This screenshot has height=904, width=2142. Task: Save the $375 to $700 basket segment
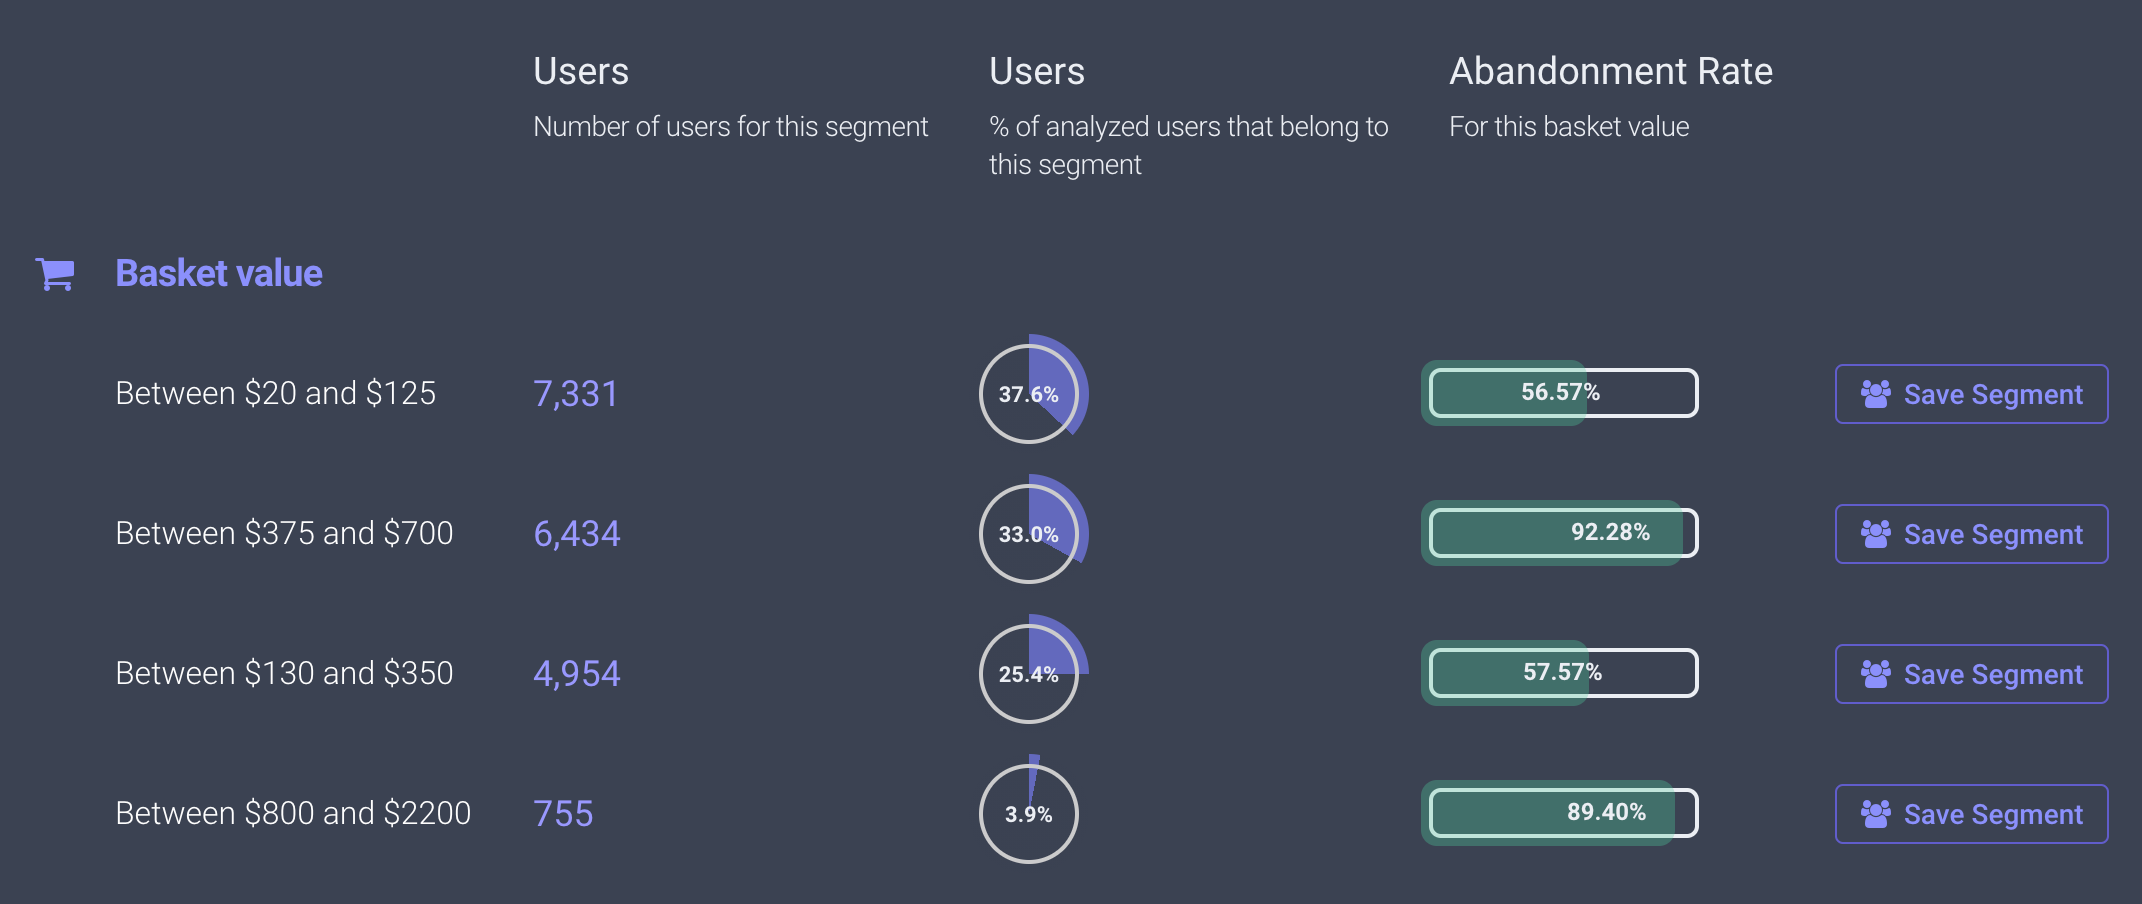[x=1971, y=534]
